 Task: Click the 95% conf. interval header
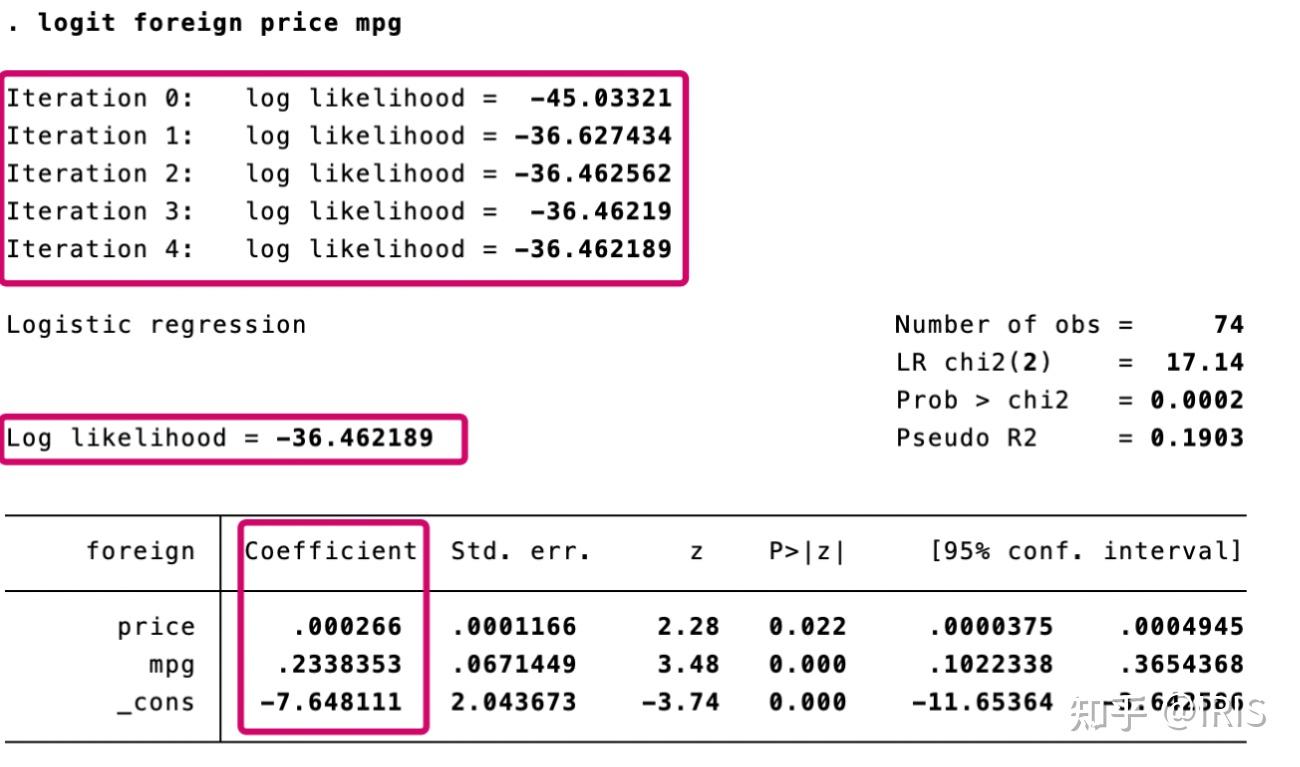[1085, 551]
